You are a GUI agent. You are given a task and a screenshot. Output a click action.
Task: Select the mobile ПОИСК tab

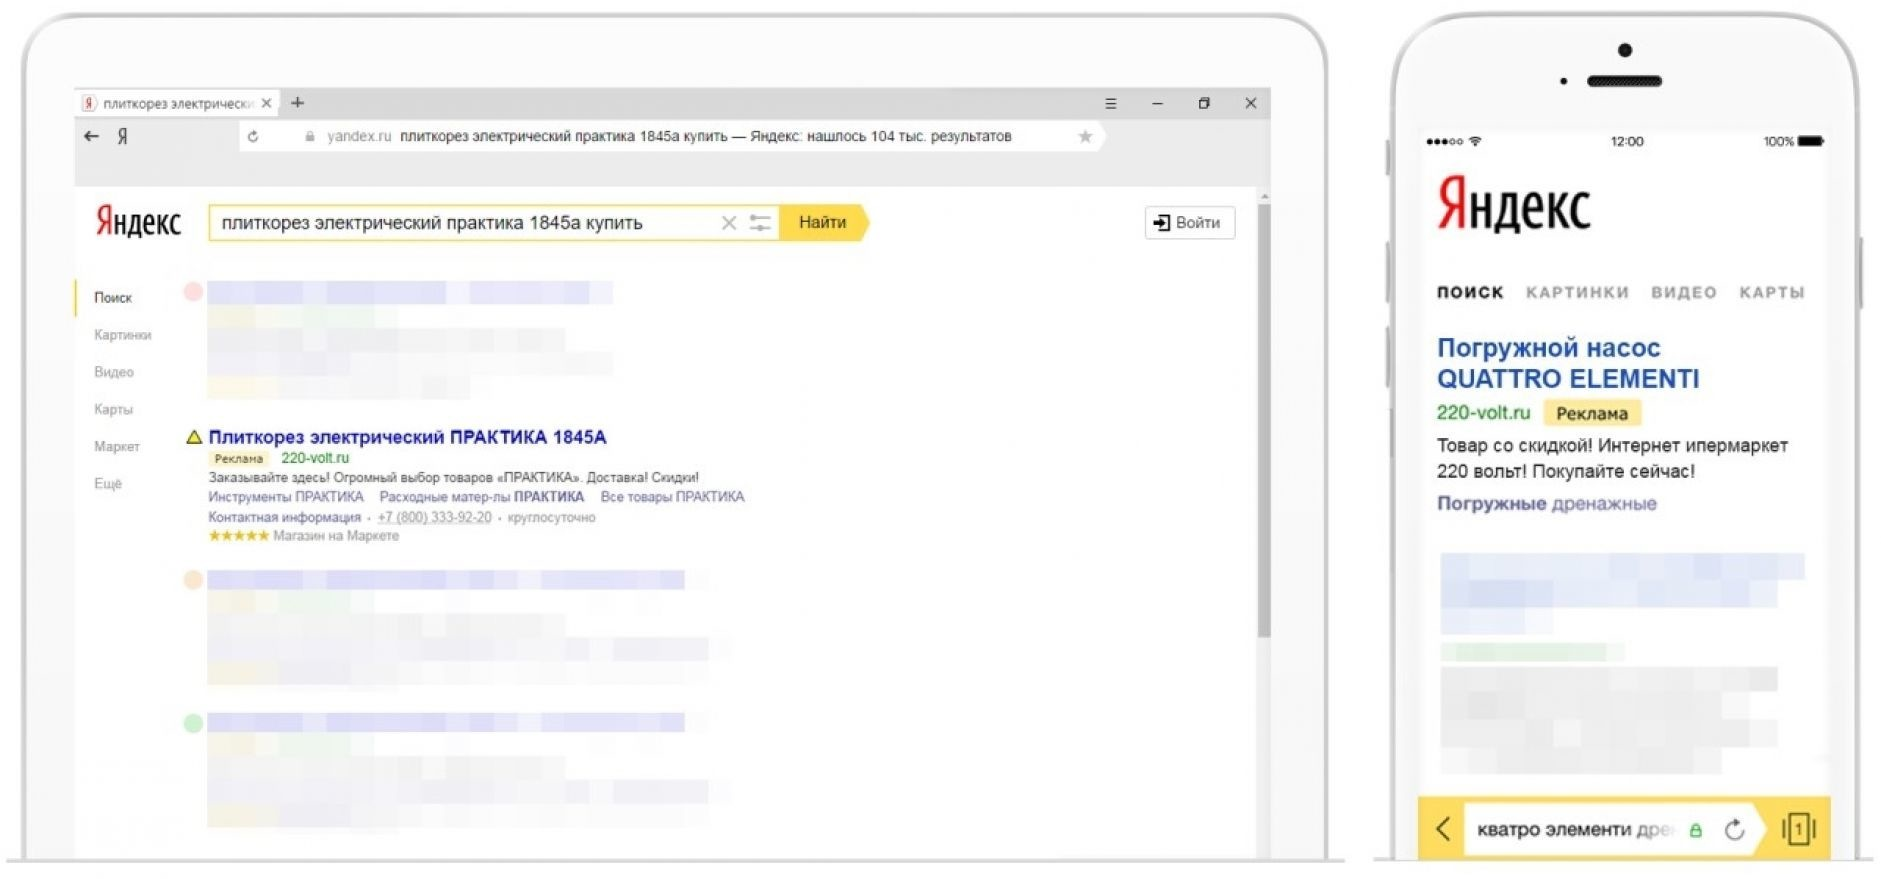click(1470, 292)
